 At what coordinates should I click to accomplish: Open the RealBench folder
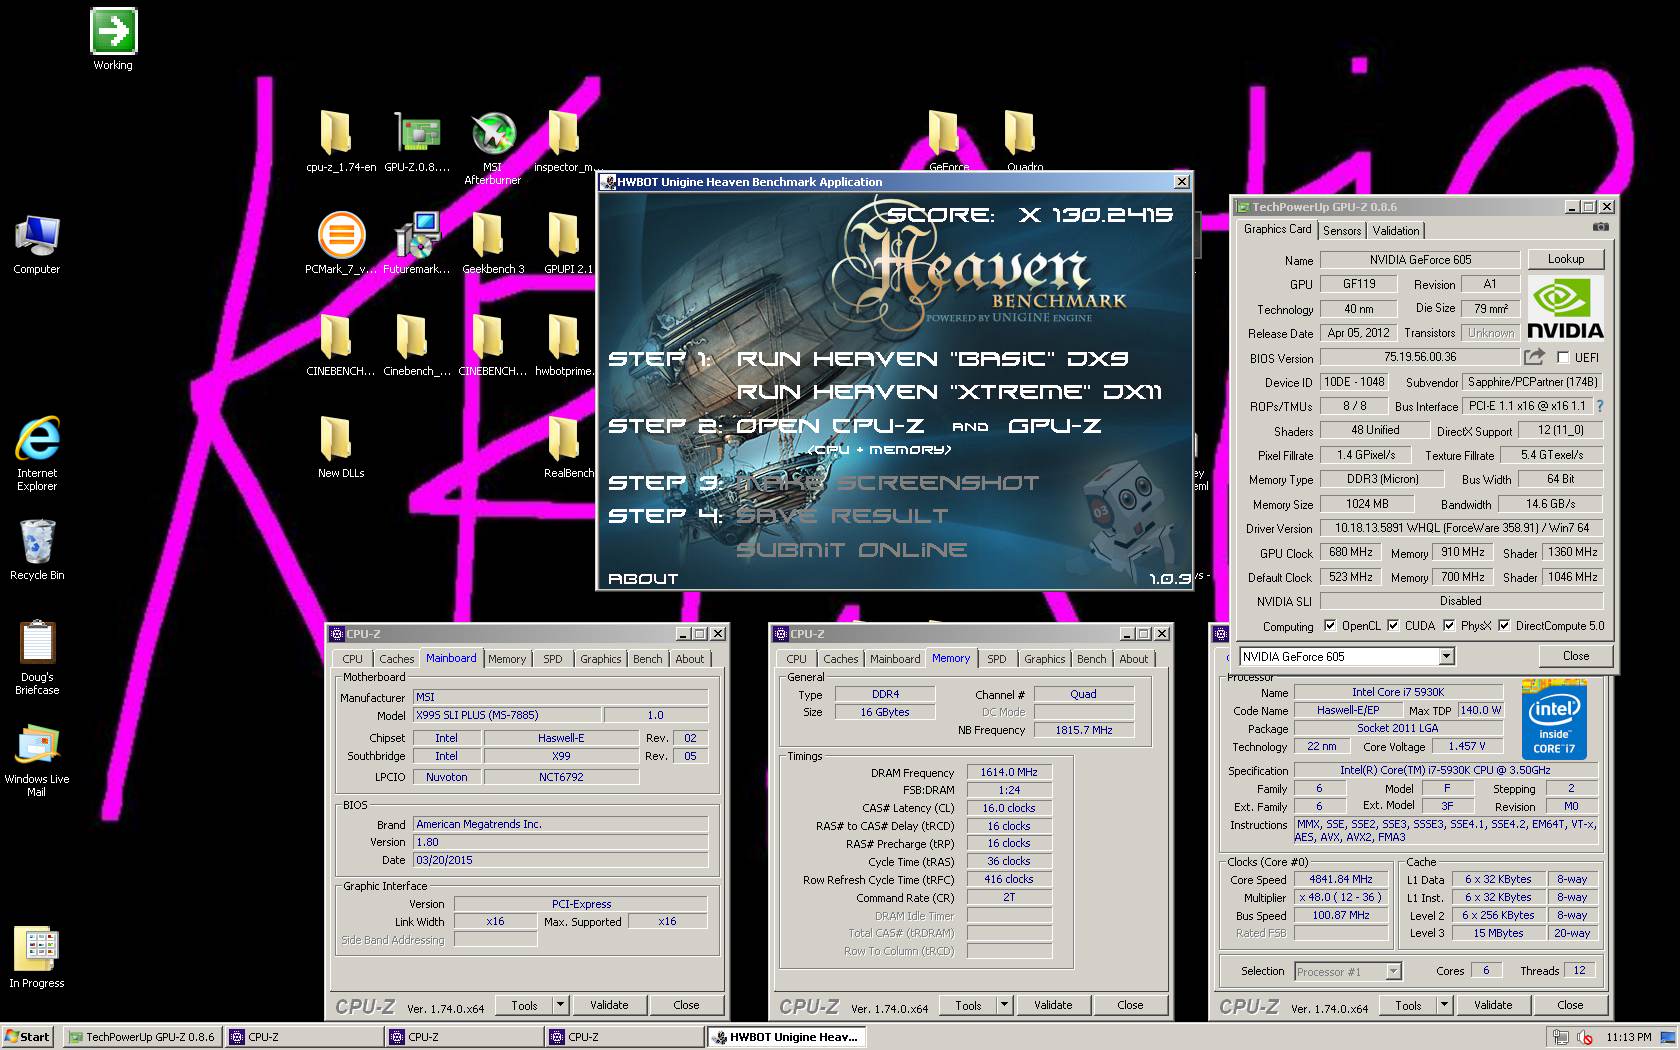click(x=564, y=438)
